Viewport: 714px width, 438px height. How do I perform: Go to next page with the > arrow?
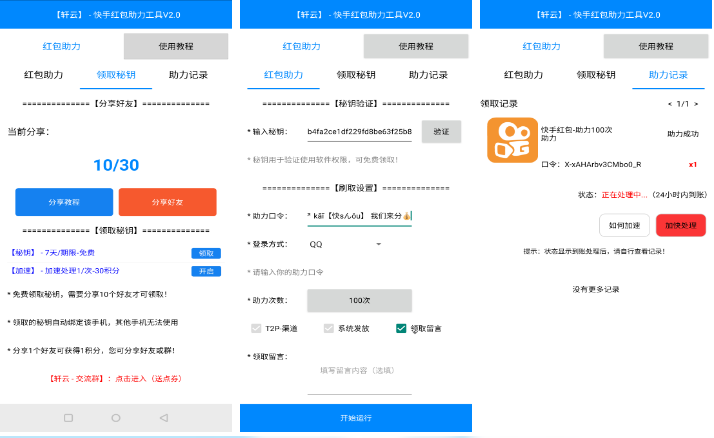coord(695,104)
